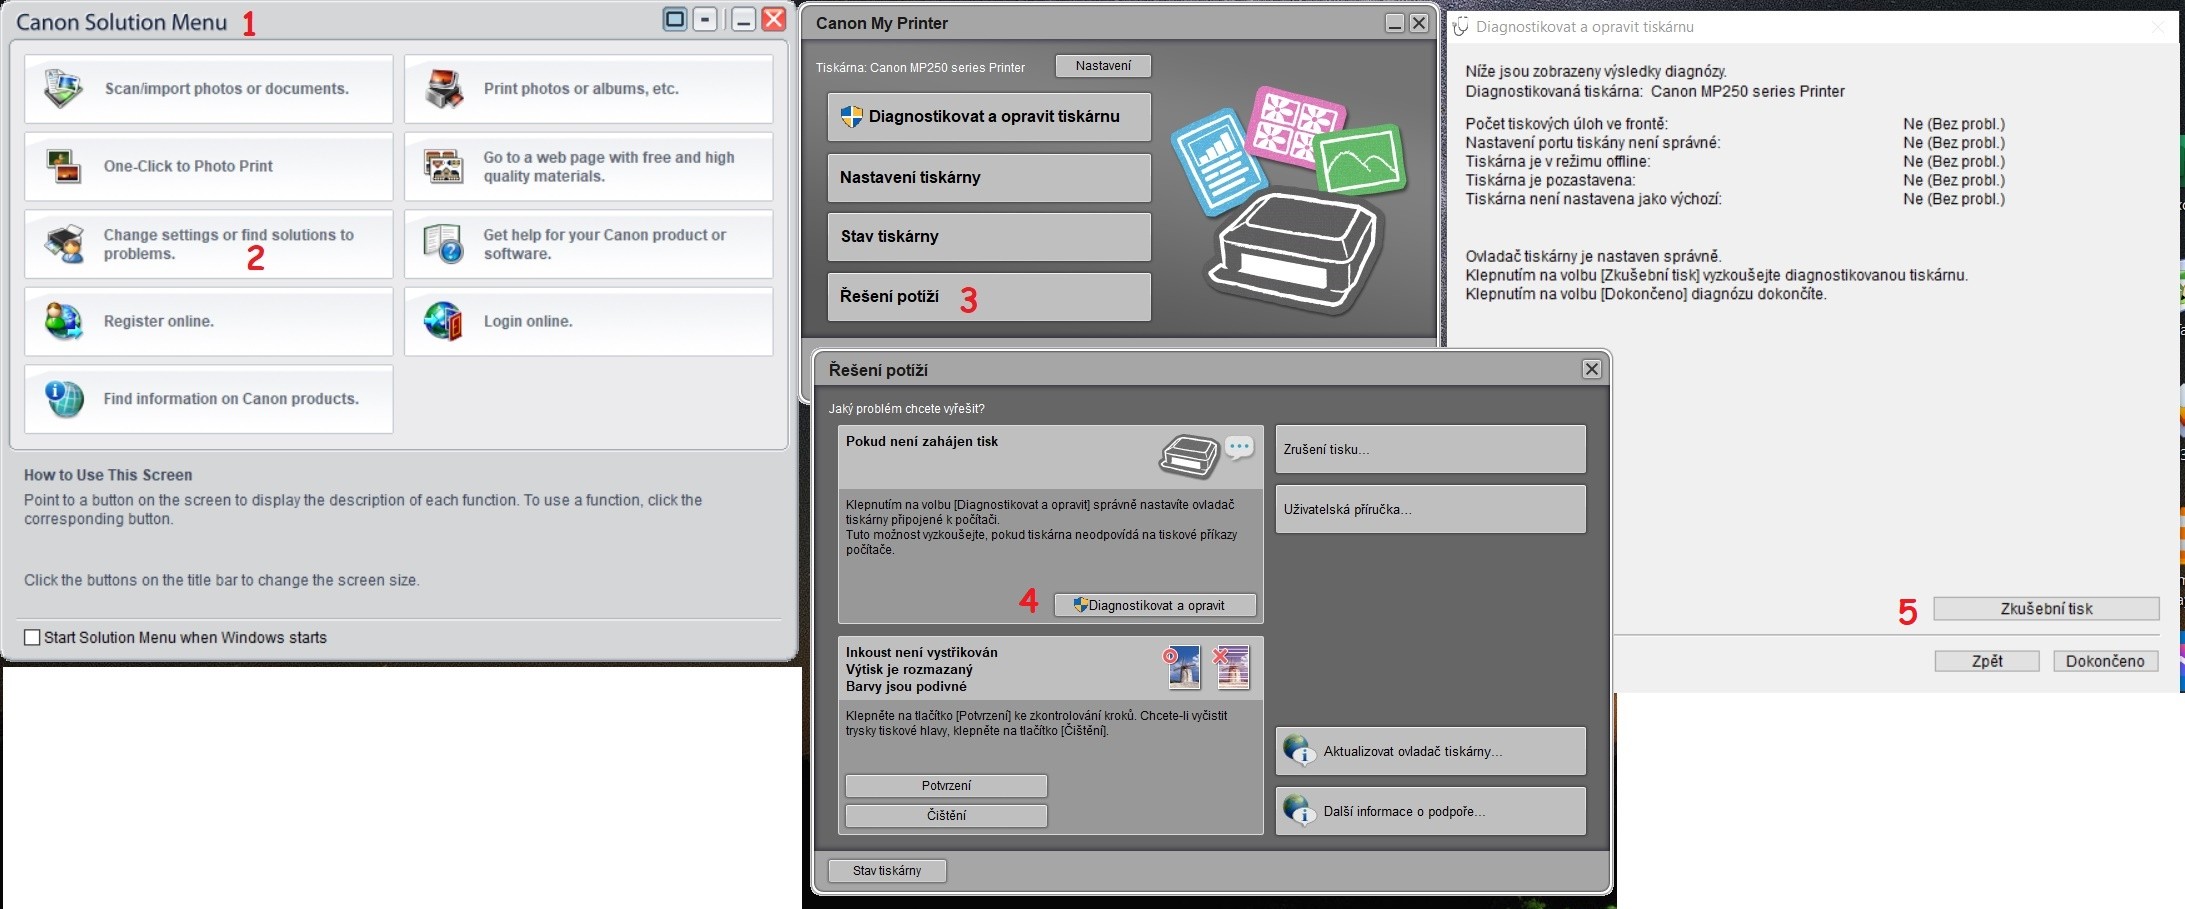Minimize the Canon My Printer window

pos(1395,22)
